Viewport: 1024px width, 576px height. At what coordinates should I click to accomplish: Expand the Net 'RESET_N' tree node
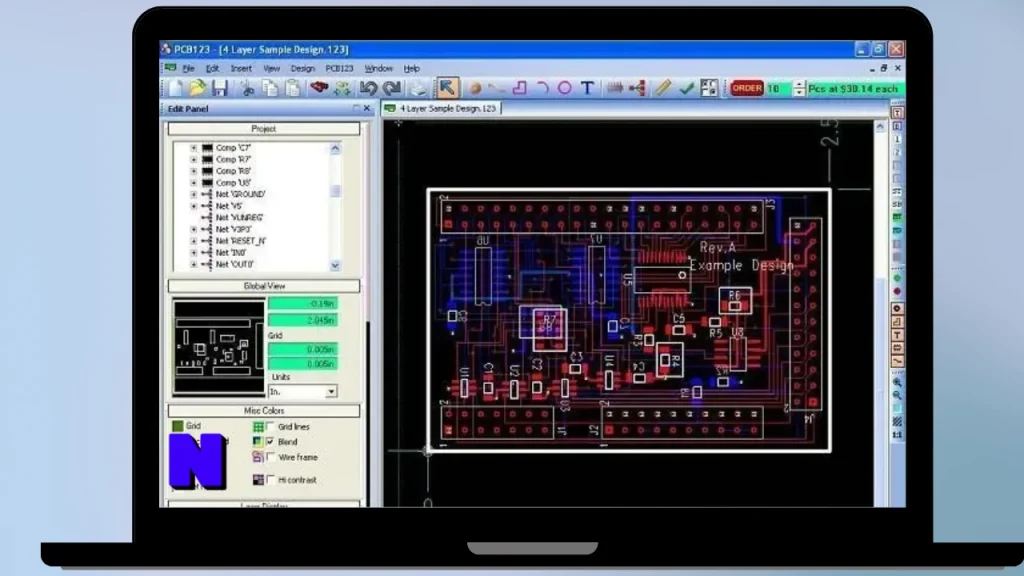tap(194, 241)
